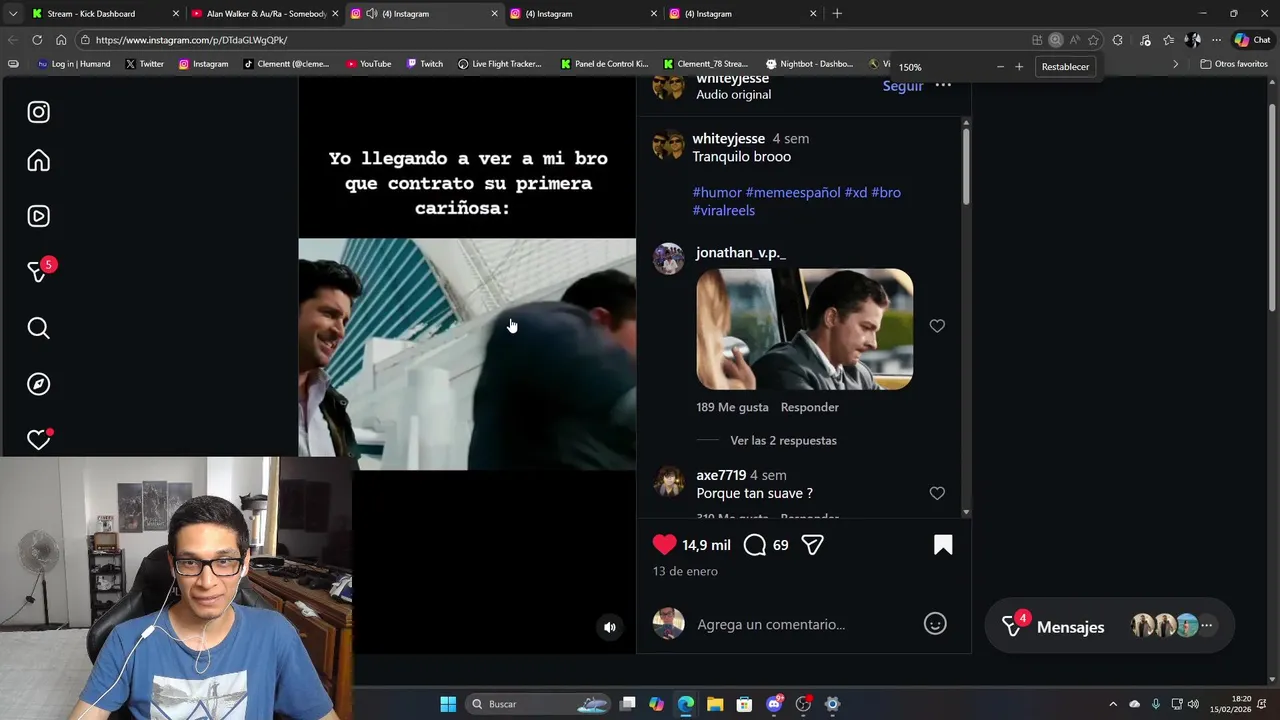Open File Explorer from taskbar
Image resolution: width=1280 pixels, height=720 pixels.
tap(715, 704)
